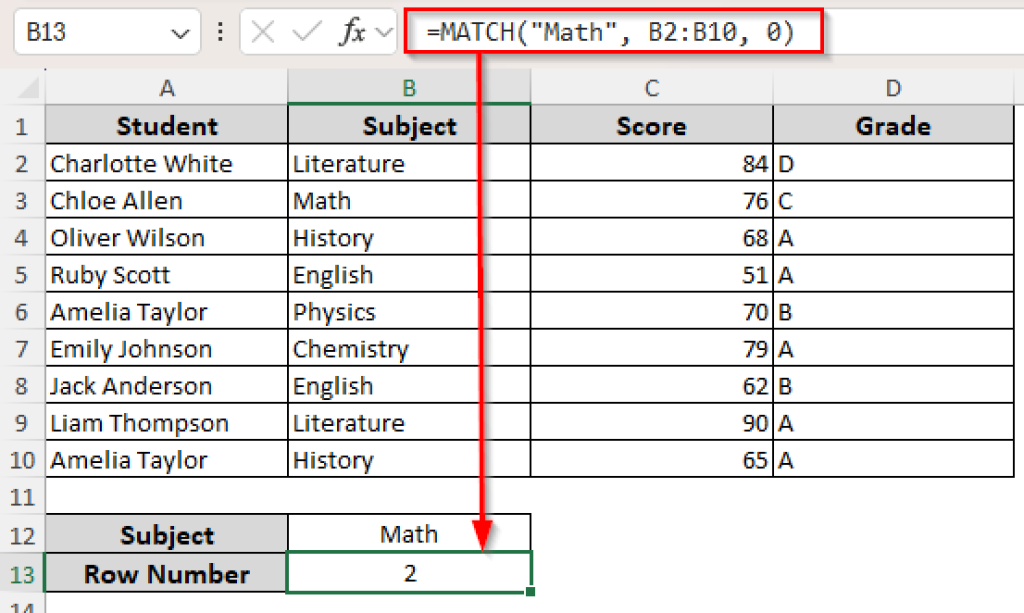Select row header 1
The width and height of the screenshot is (1024, 613).
click(22, 125)
